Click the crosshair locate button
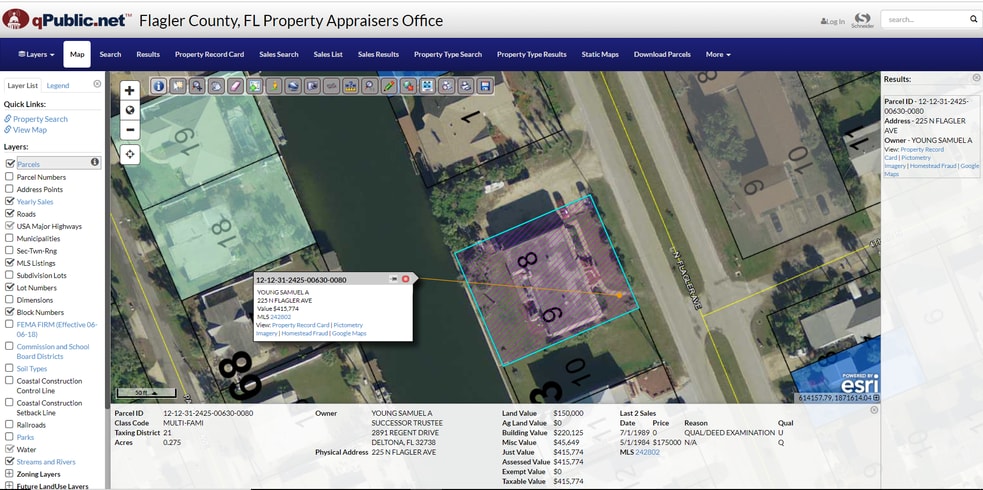The width and height of the screenshot is (983, 490). click(129, 154)
